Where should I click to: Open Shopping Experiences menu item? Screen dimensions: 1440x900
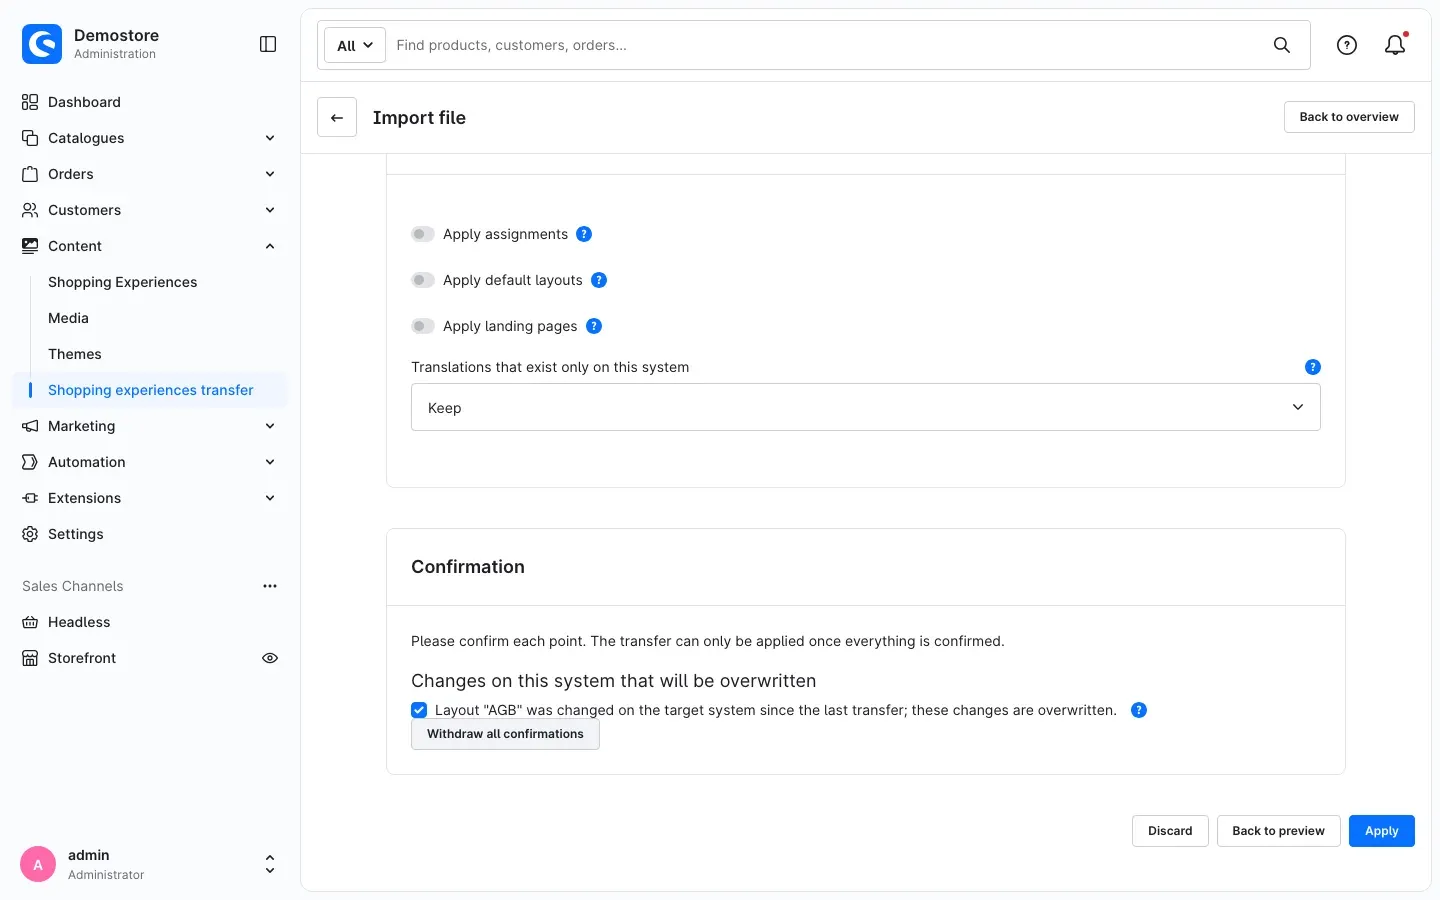pyautogui.click(x=123, y=282)
